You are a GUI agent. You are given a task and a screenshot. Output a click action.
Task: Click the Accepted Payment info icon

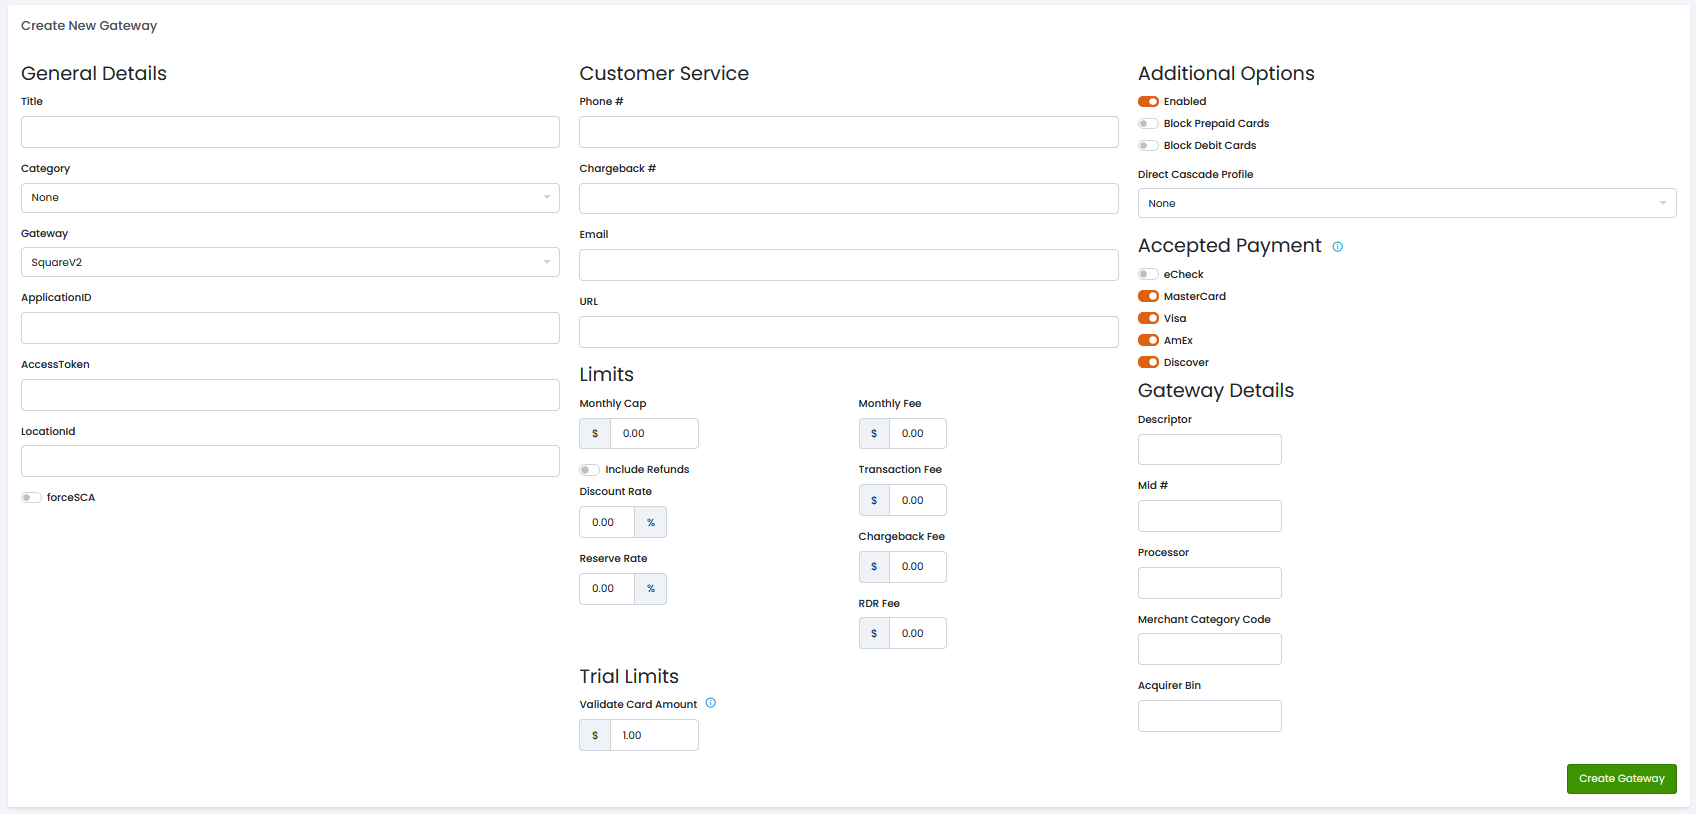(x=1337, y=247)
